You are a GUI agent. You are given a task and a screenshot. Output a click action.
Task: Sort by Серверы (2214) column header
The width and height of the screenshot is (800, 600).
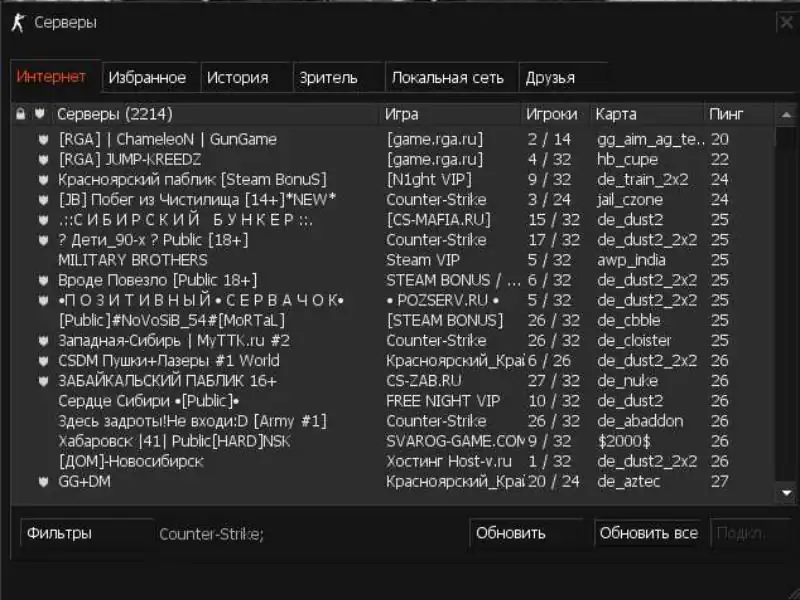click(215, 114)
